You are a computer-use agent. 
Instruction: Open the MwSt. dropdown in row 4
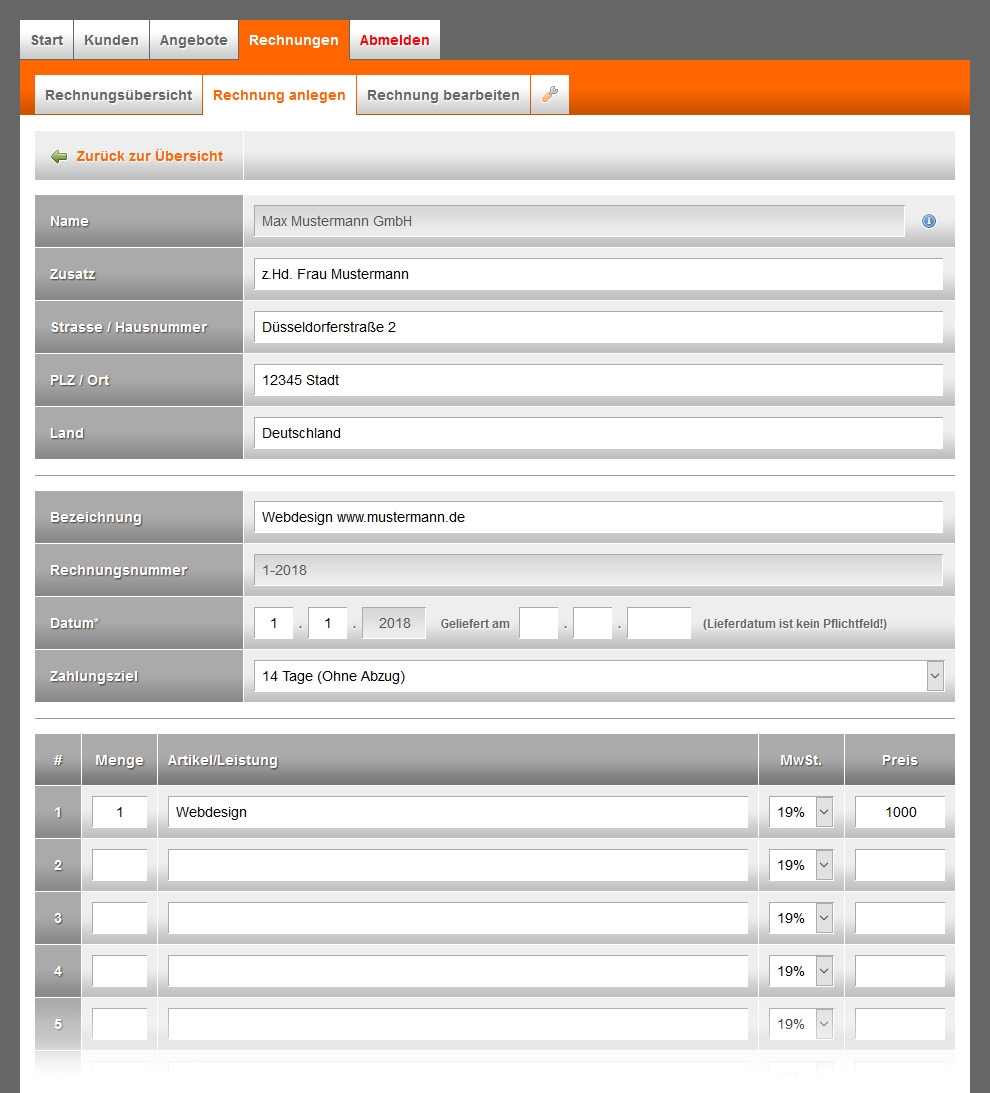pos(801,971)
